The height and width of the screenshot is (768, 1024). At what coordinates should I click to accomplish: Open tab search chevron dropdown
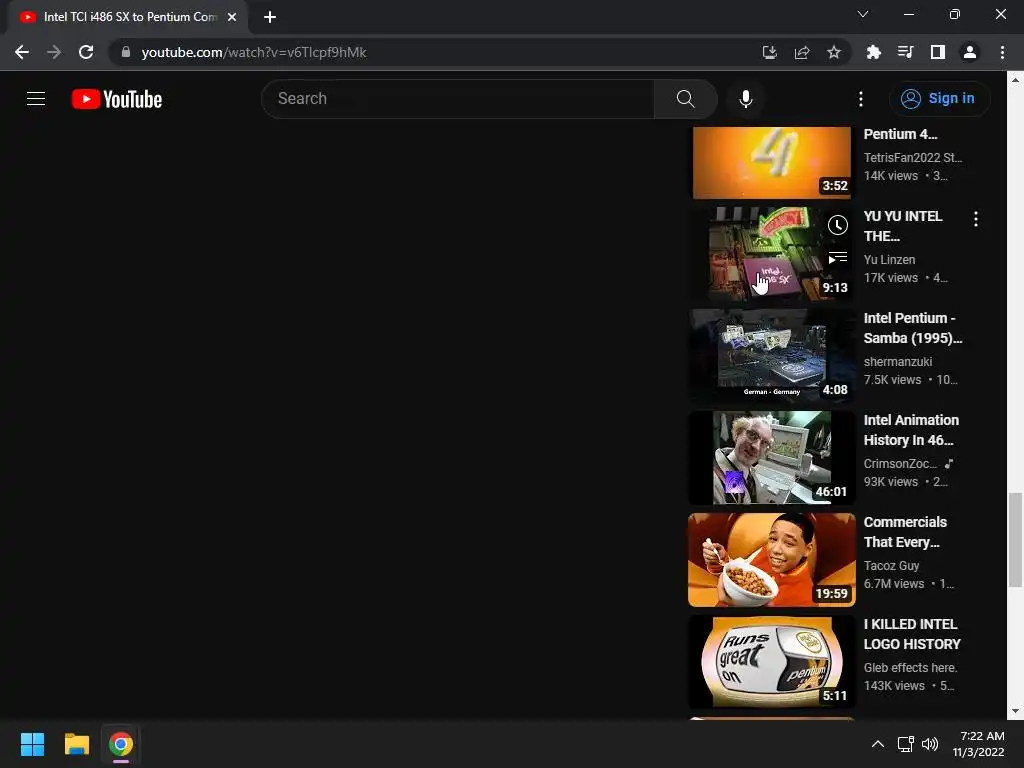pyautogui.click(x=863, y=14)
